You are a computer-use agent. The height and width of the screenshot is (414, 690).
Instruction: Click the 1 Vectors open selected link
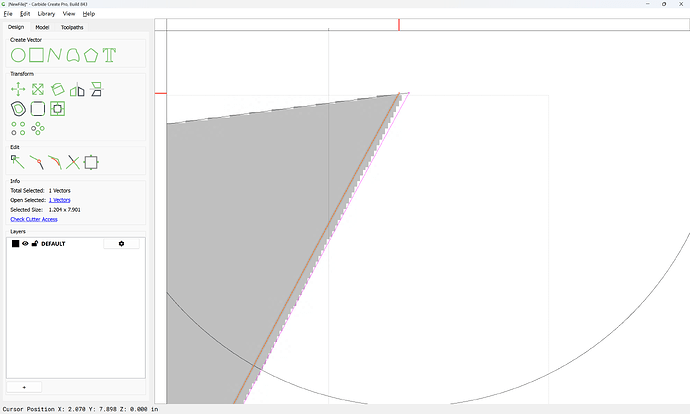[59, 200]
